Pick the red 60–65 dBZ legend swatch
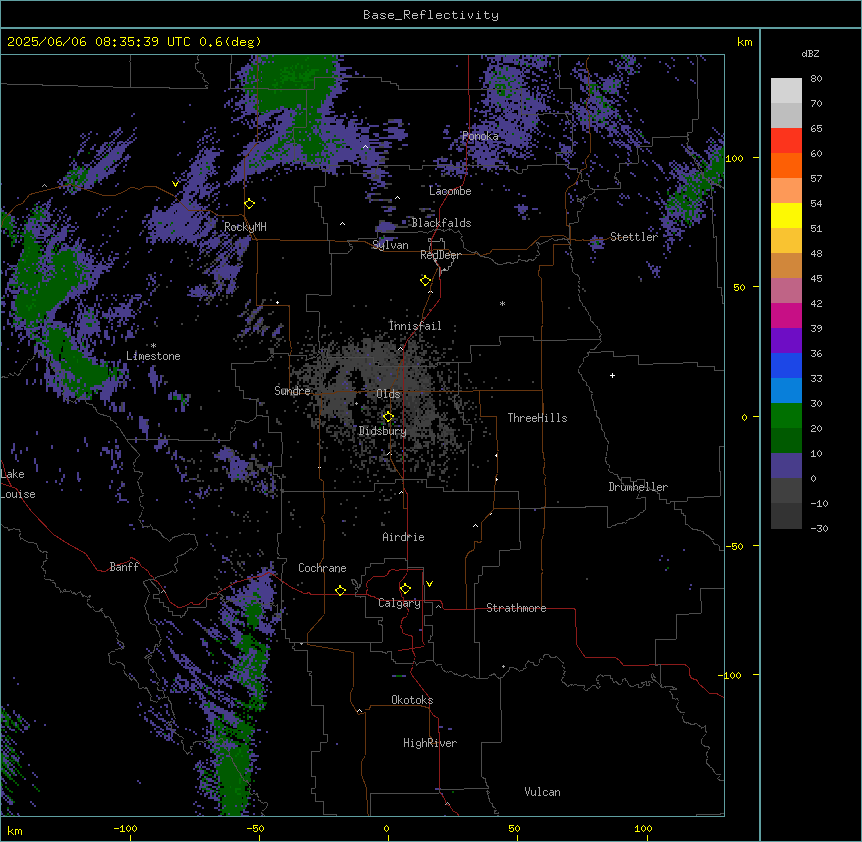Image resolution: width=862 pixels, height=842 pixels. pos(786,140)
